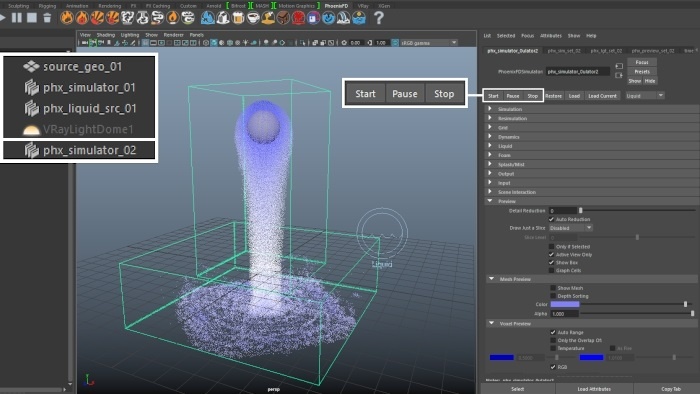
Task: Click the go to input connection icon
Action: pos(619,66)
